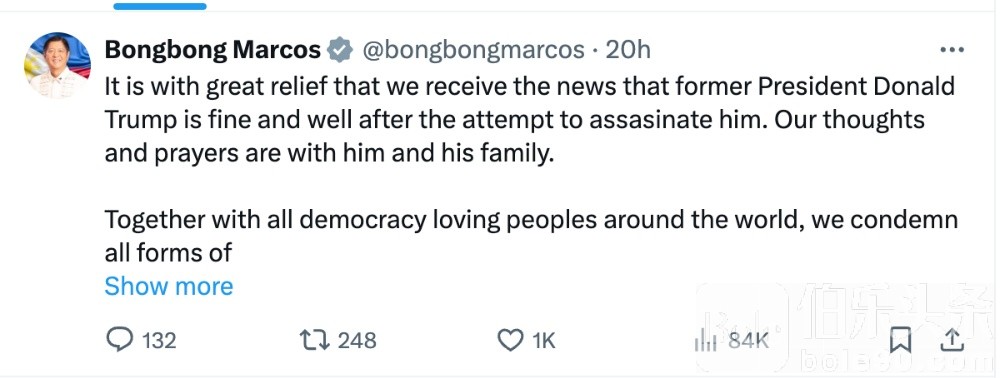Click the Bongbong Marcos display name
The width and height of the screenshot is (1000, 378).
(212, 50)
